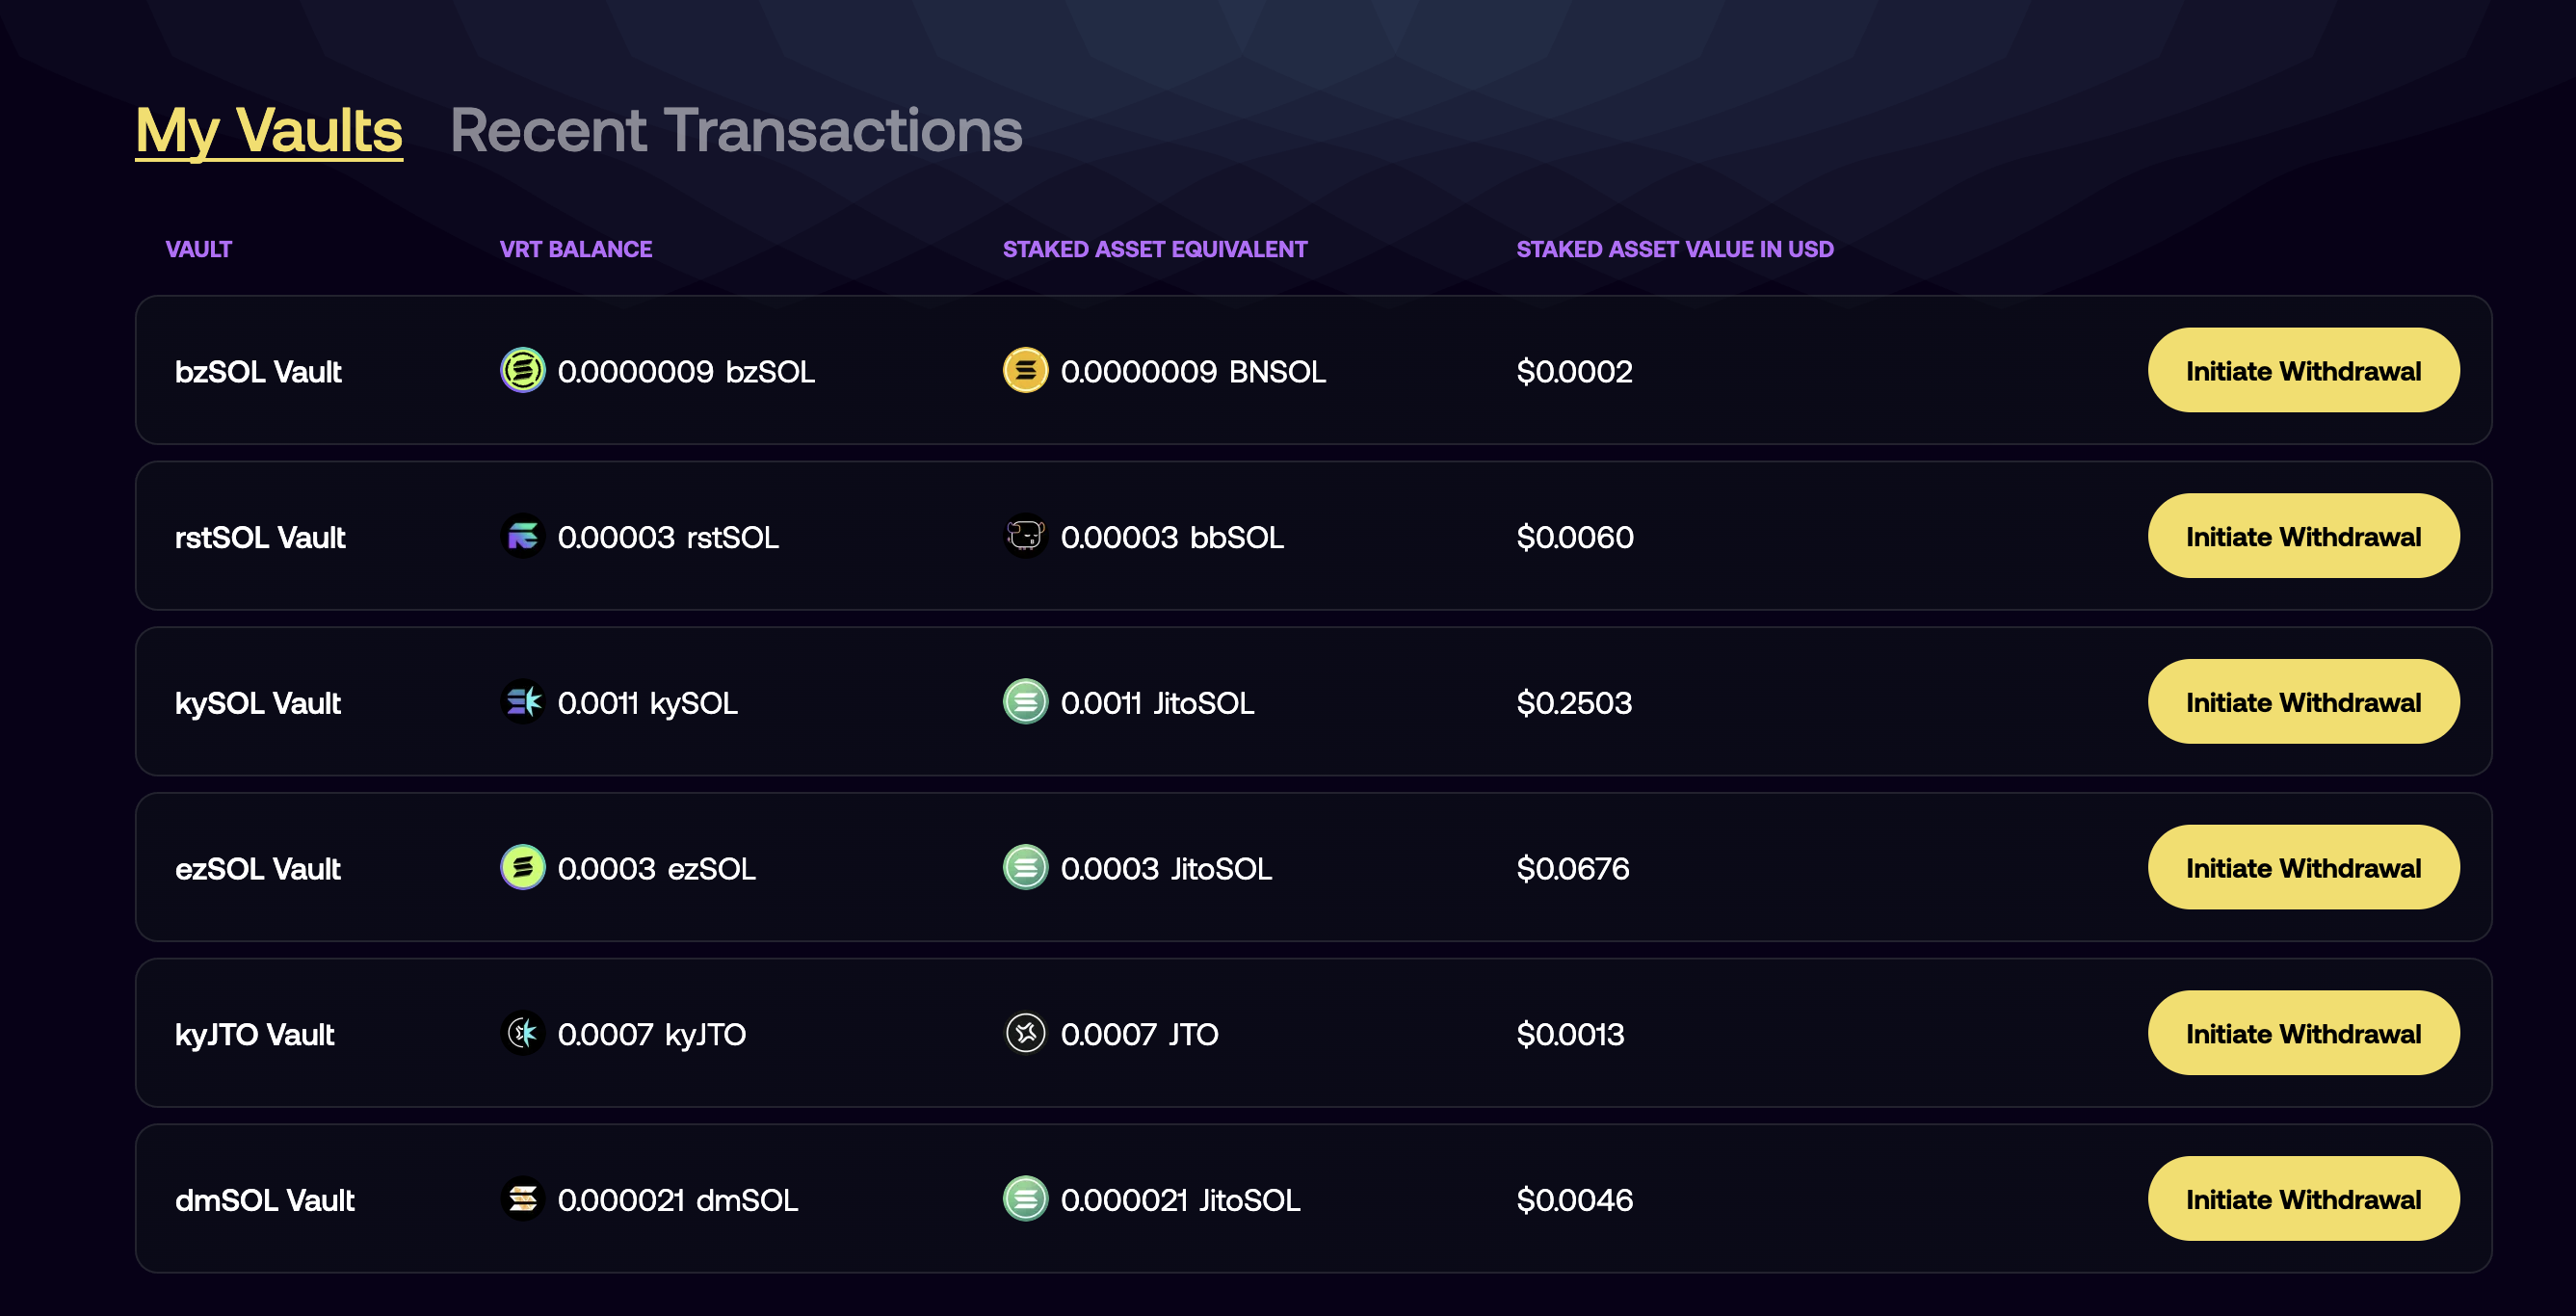Click the JTO token icon

point(1025,1033)
